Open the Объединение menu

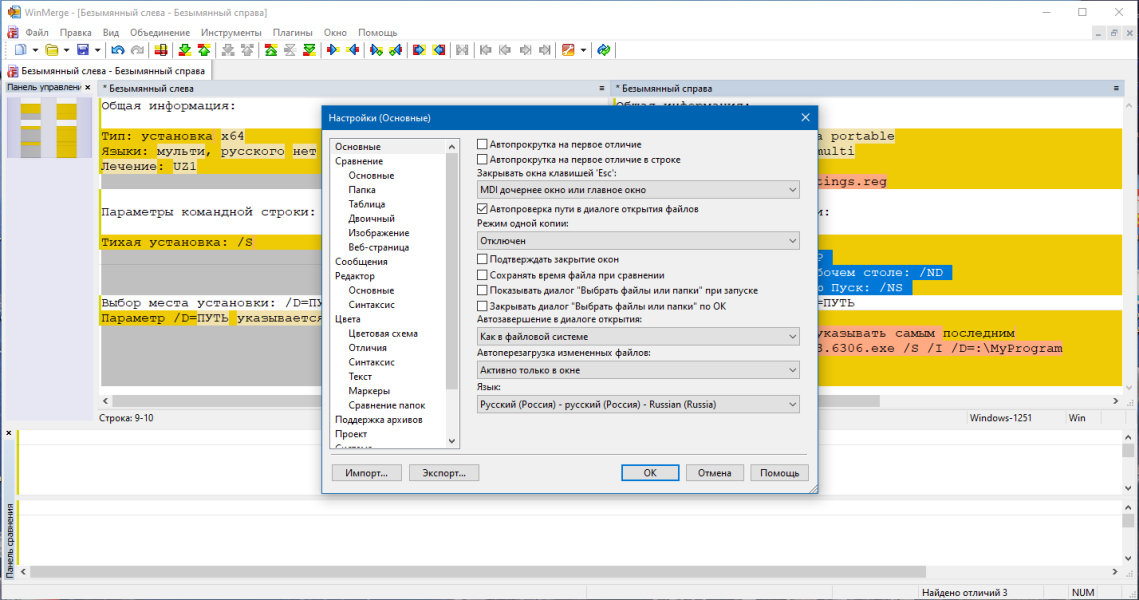pos(160,33)
